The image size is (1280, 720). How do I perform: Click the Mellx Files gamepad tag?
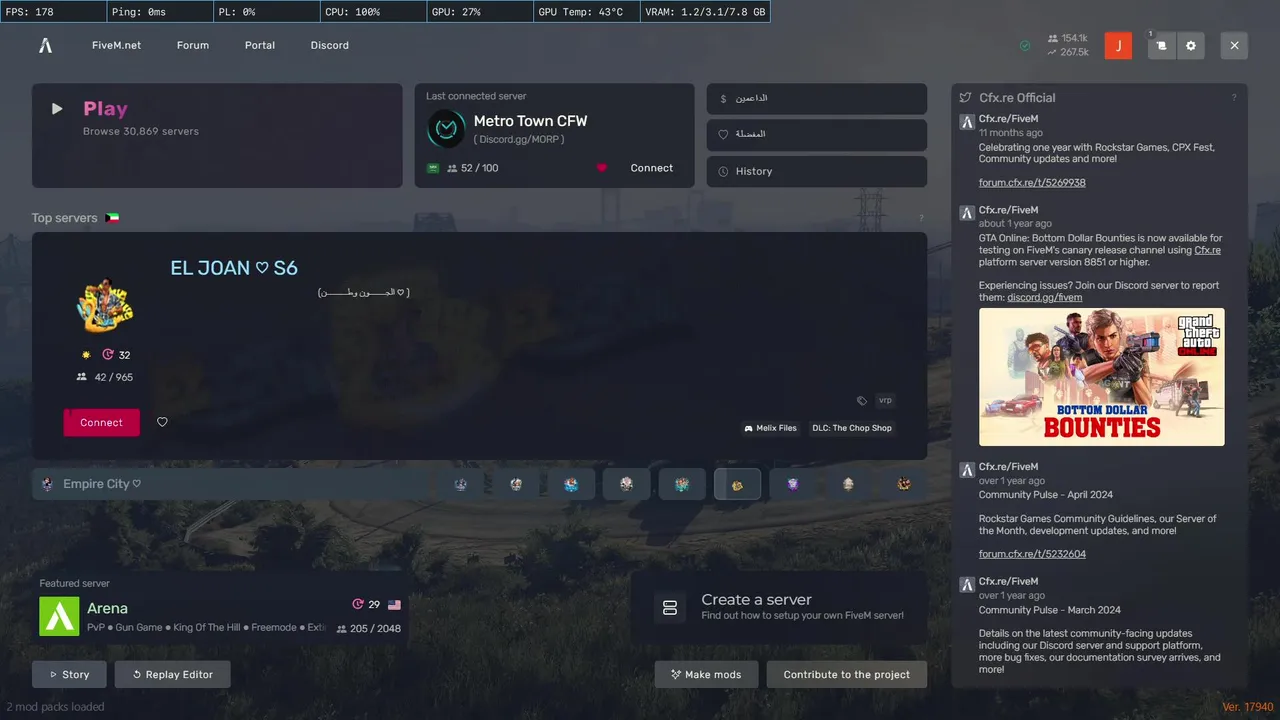pyautogui.click(x=770, y=428)
